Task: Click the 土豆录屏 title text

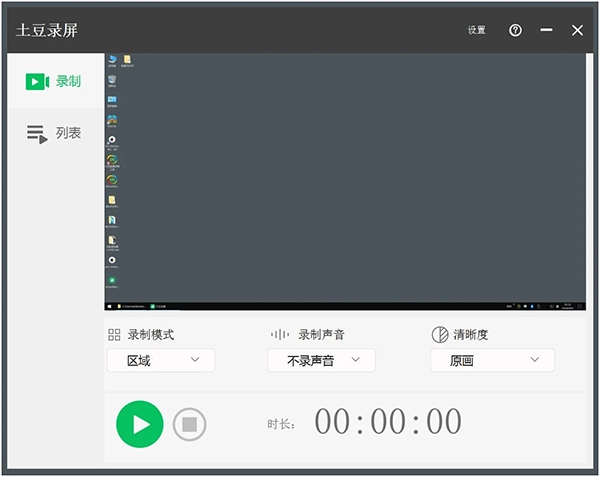Action: (47, 30)
